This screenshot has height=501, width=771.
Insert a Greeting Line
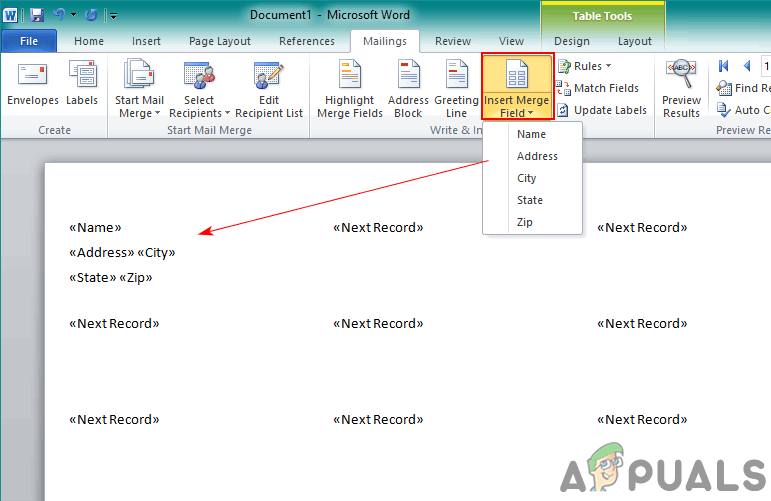(456, 88)
